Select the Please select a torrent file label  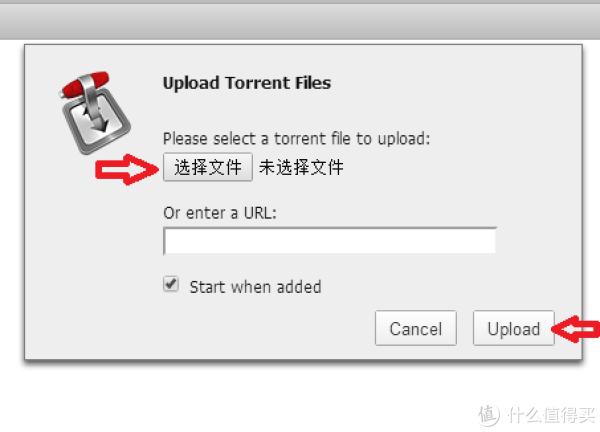point(297,139)
